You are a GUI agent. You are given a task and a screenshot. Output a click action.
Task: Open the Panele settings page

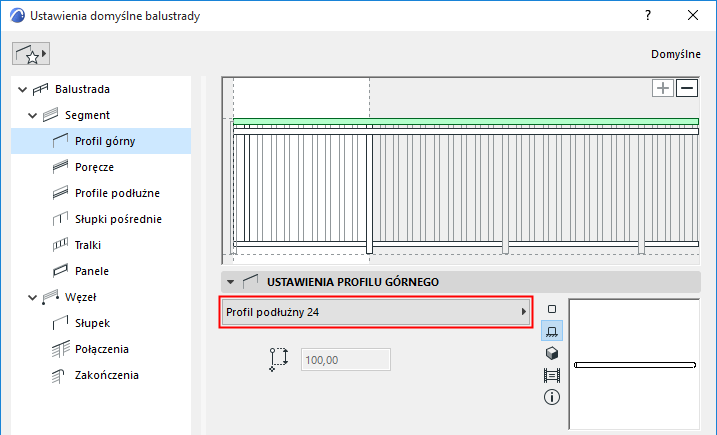tap(92, 271)
